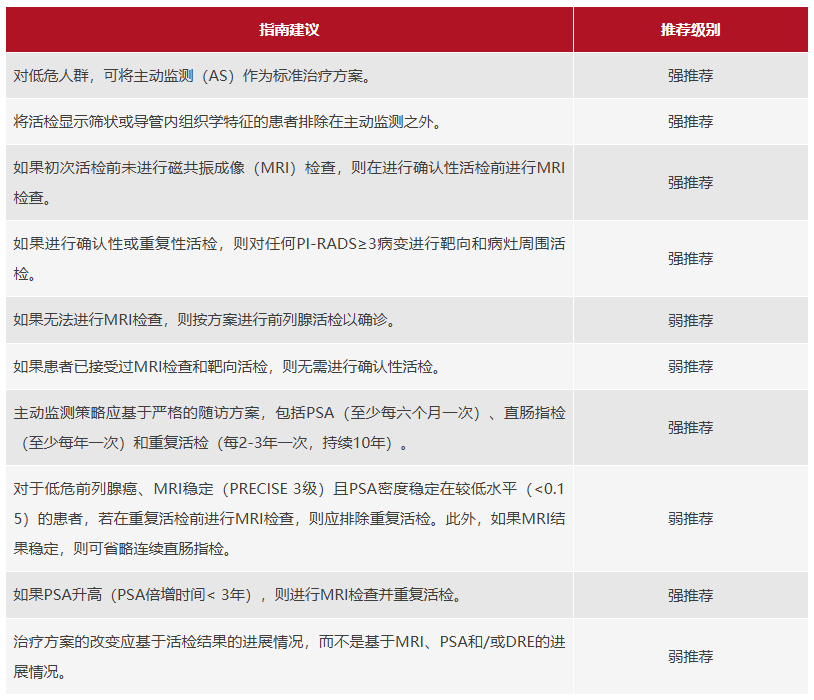
Task: Click 强推荐 in the 对低危人群 row
Action: point(690,76)
